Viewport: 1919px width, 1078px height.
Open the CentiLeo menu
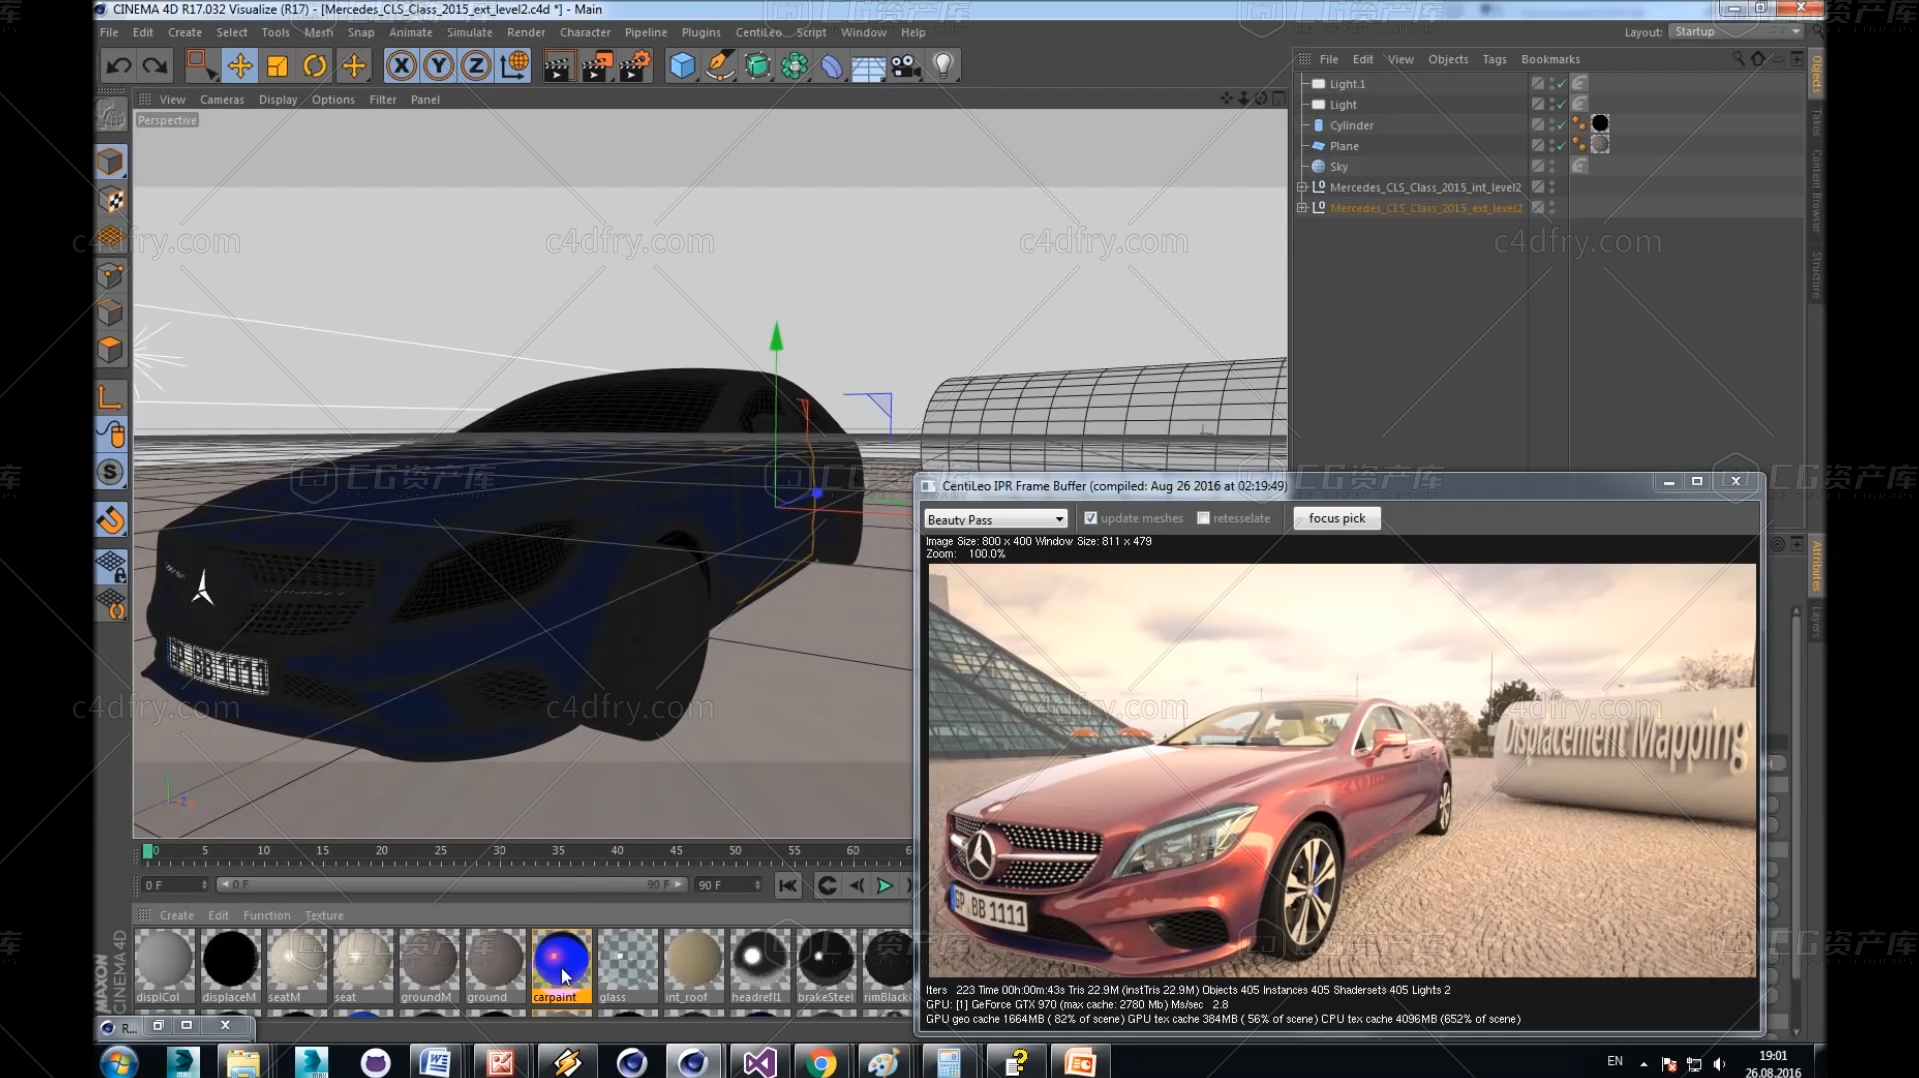758,32
